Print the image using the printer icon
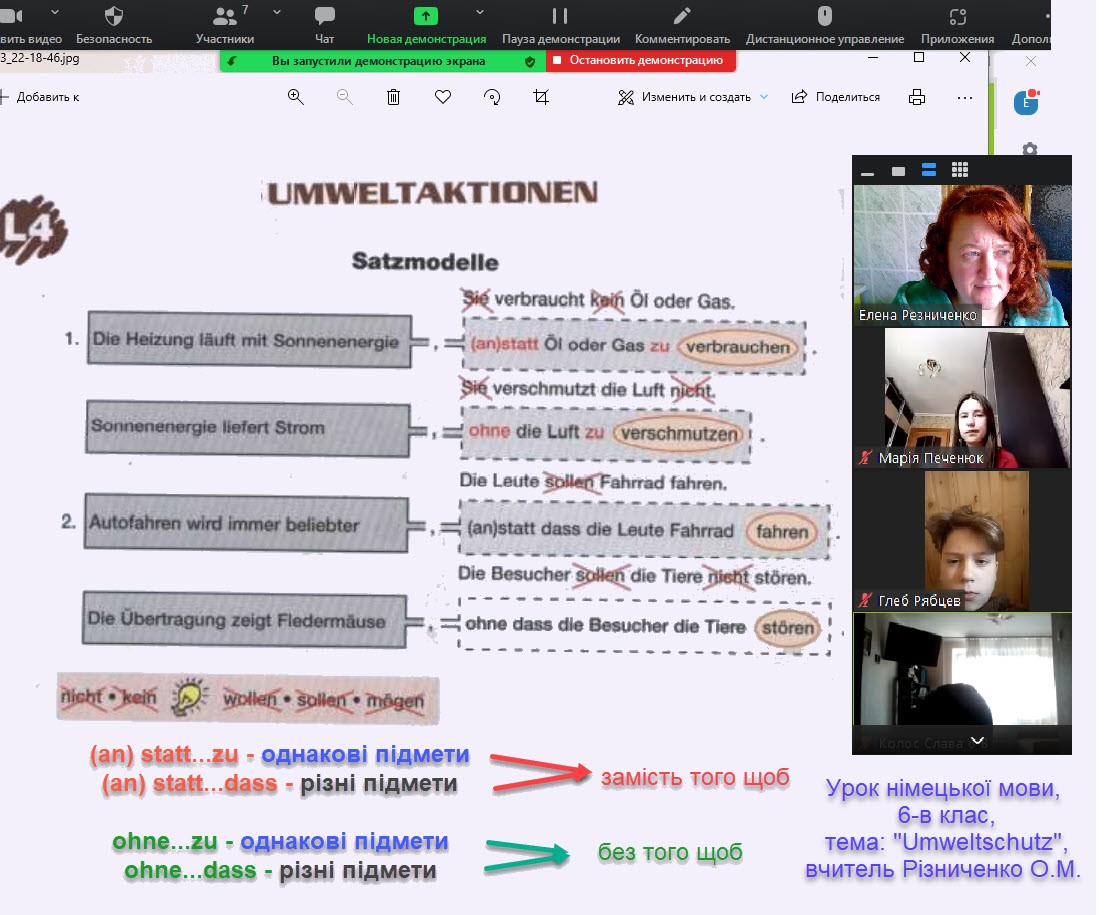This screenshot has height=915, width=1117. (916, 97)
